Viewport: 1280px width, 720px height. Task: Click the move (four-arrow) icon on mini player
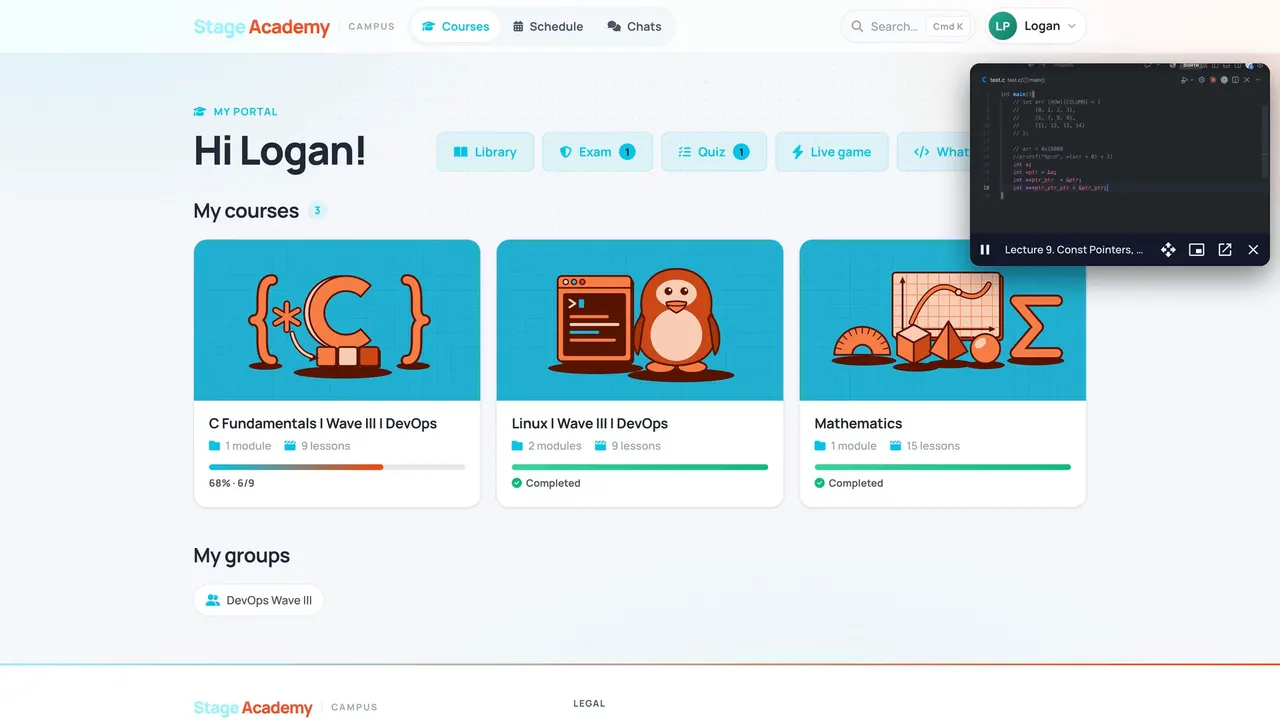pyautogui.click(x=1168, y=250)
